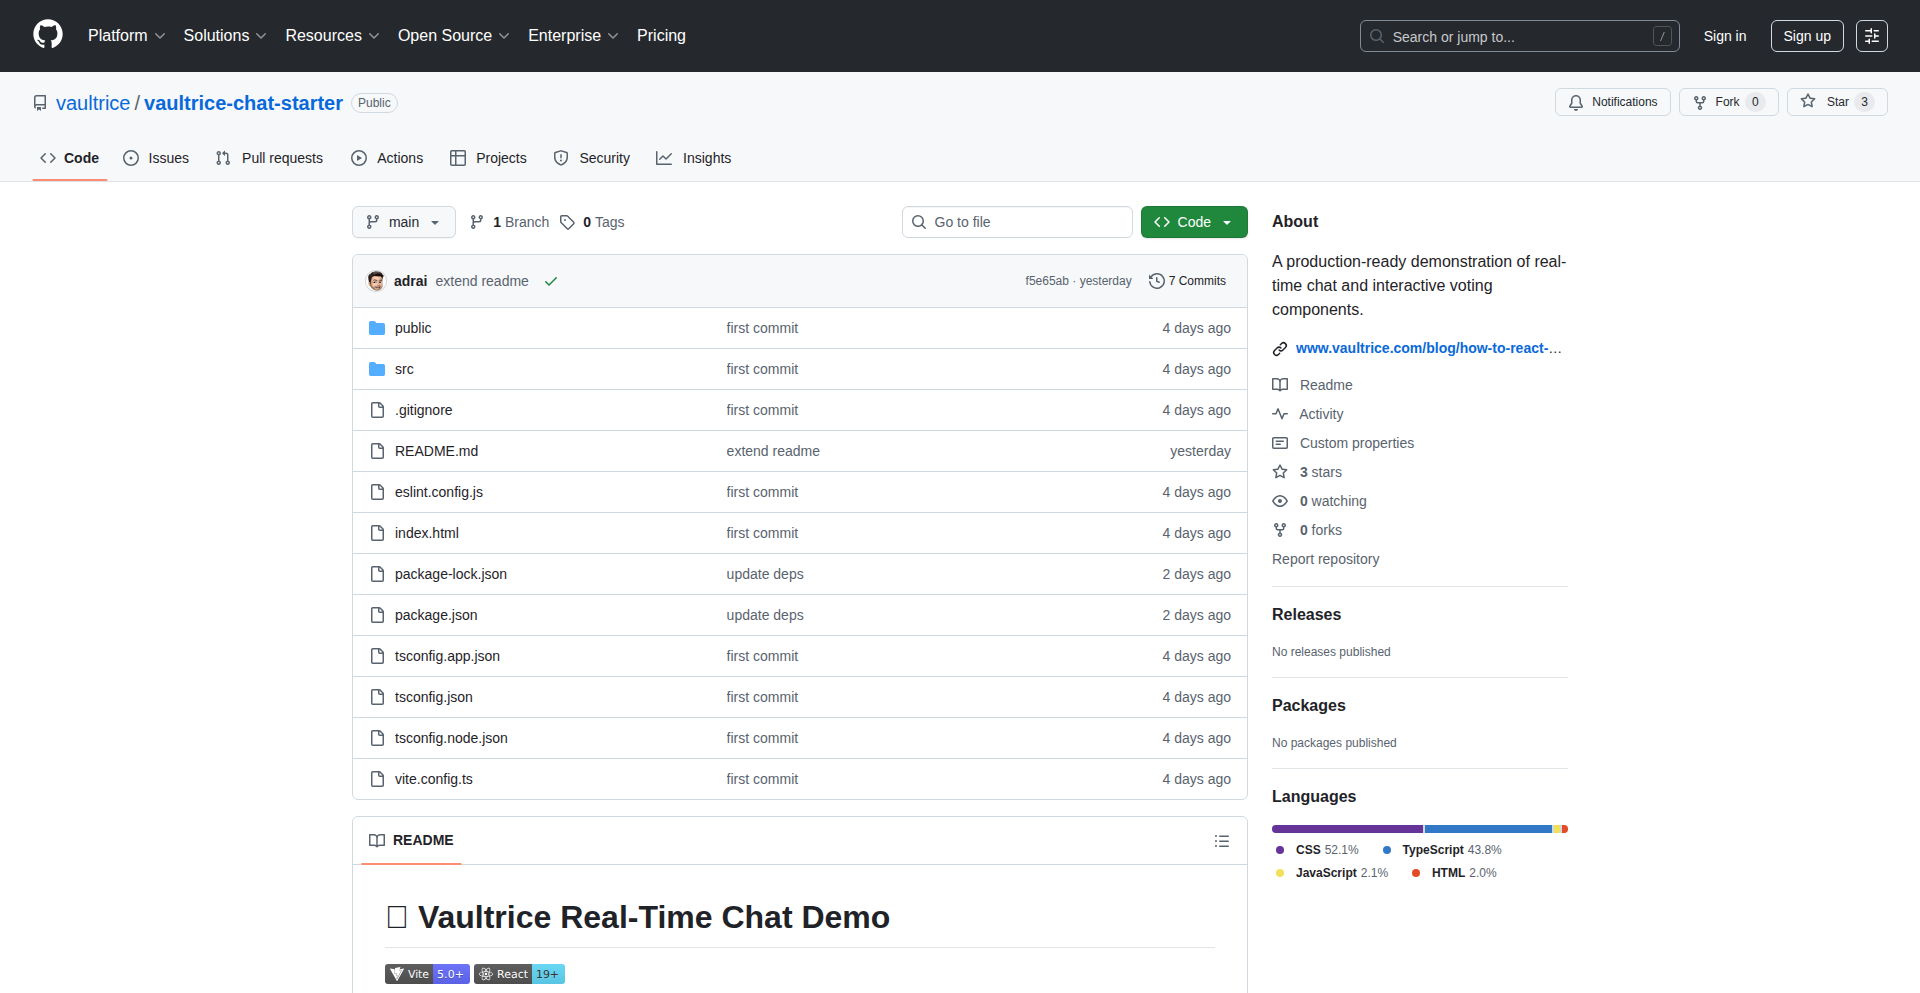Open the 7 Commits history
This screenshot has width=1920, height=993.
coord(1187,281)
